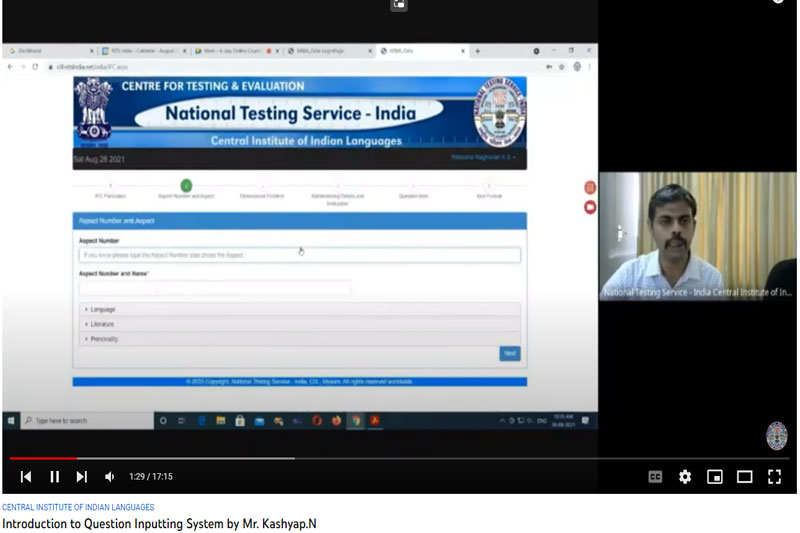800x533 pixels.
Task: Open the taskbar clock and date
Action: (x=563, y=421)
